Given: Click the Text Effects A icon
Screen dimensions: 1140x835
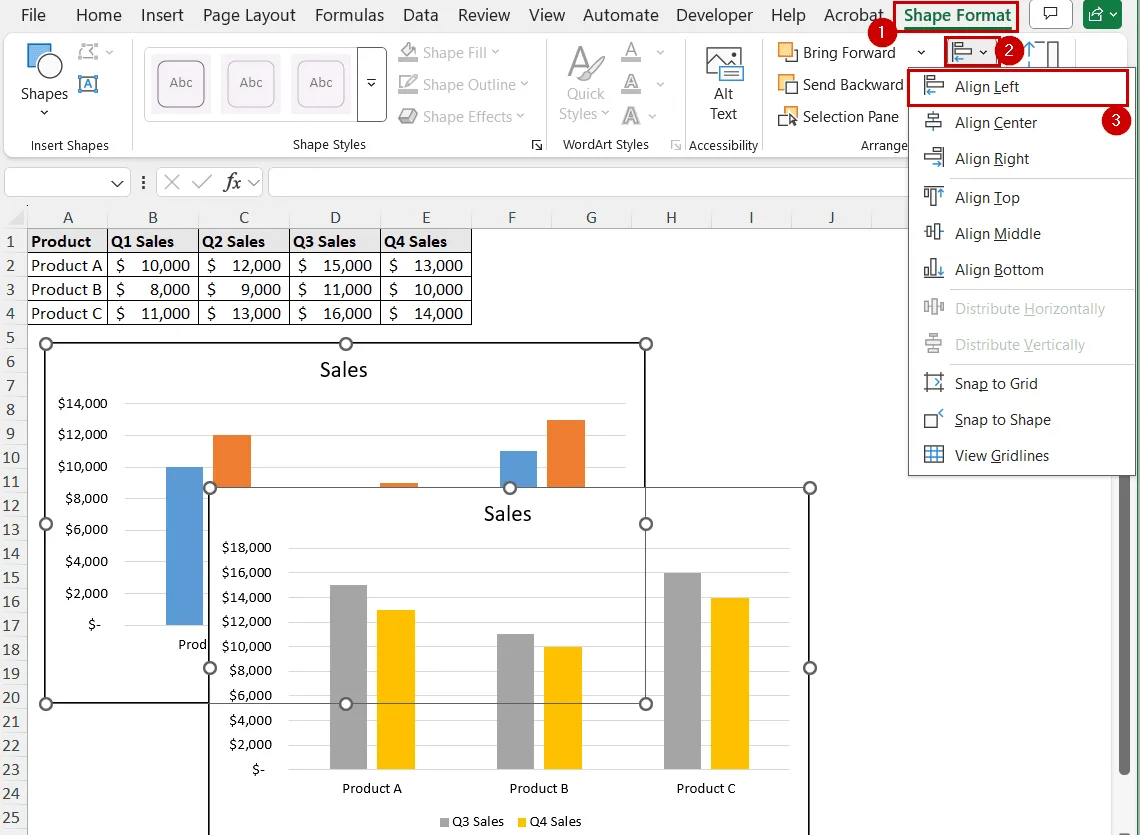Looking at the screenshot, I should coord(631,116).
